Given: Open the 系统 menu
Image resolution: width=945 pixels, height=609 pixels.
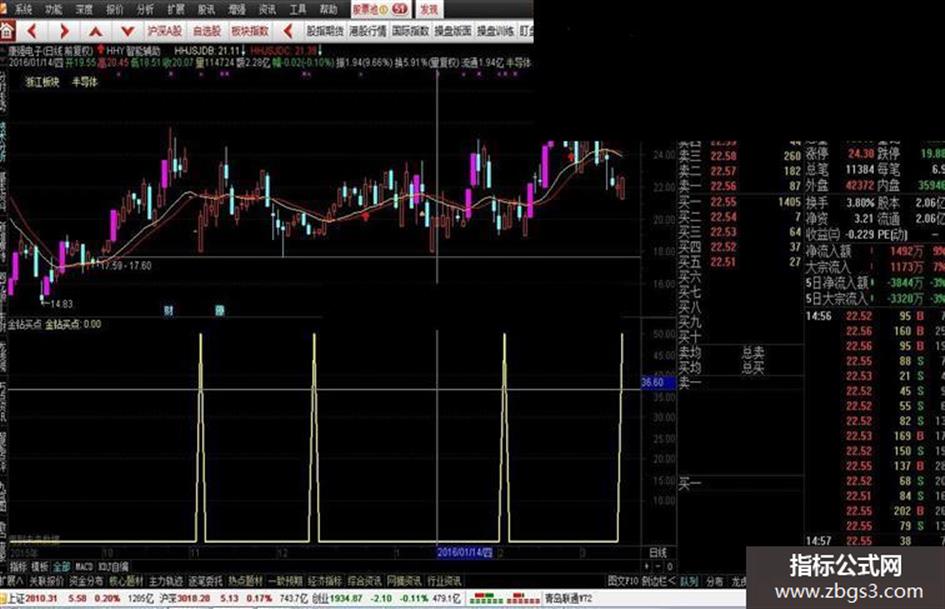Looking at the screenshot, I should click(x=24, y=9).
